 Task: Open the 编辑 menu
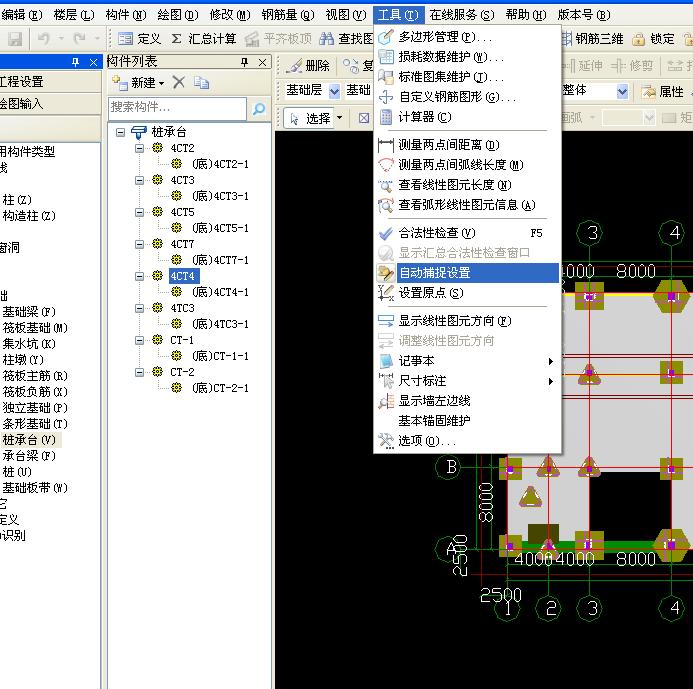[21, 15]
